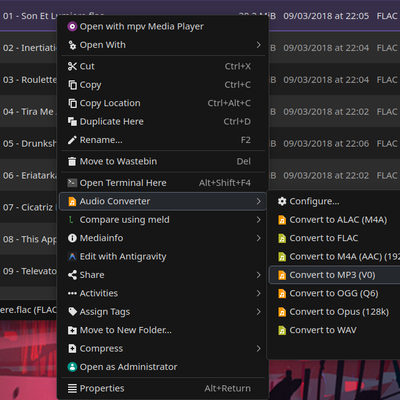Expand the Assign Tags submenu arrow

258,312
